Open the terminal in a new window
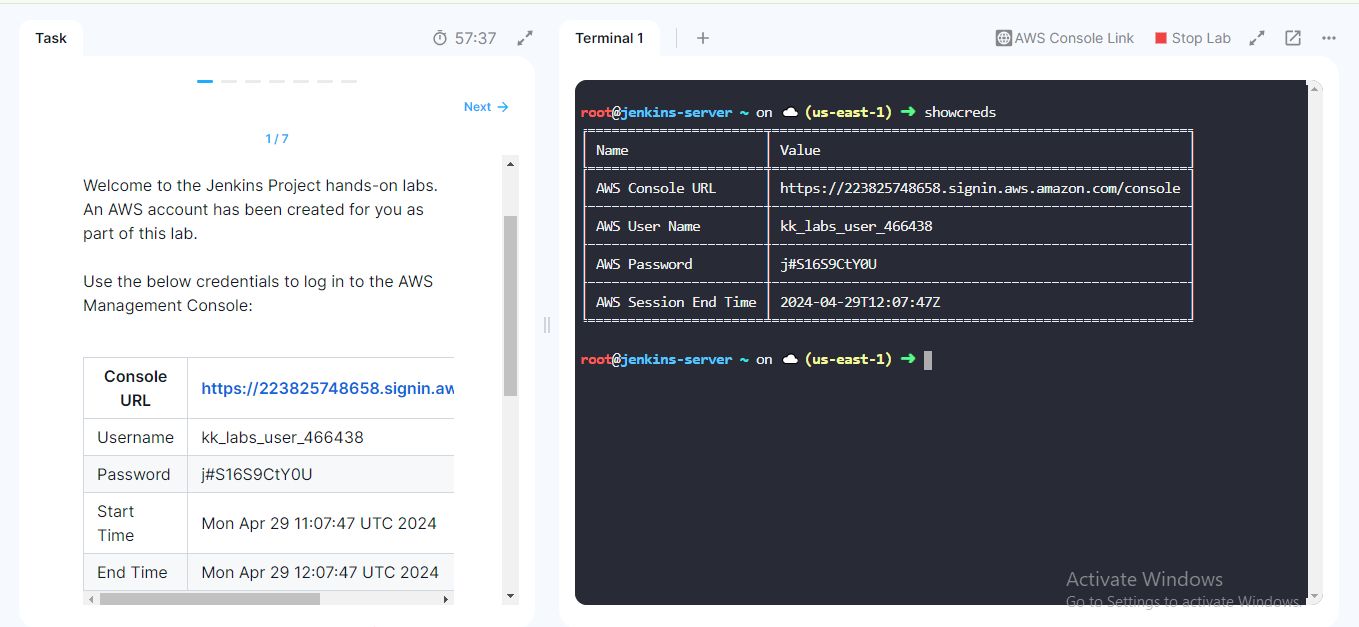Viewport: 1359px width, 627px height. click(x=1292, y=37)
